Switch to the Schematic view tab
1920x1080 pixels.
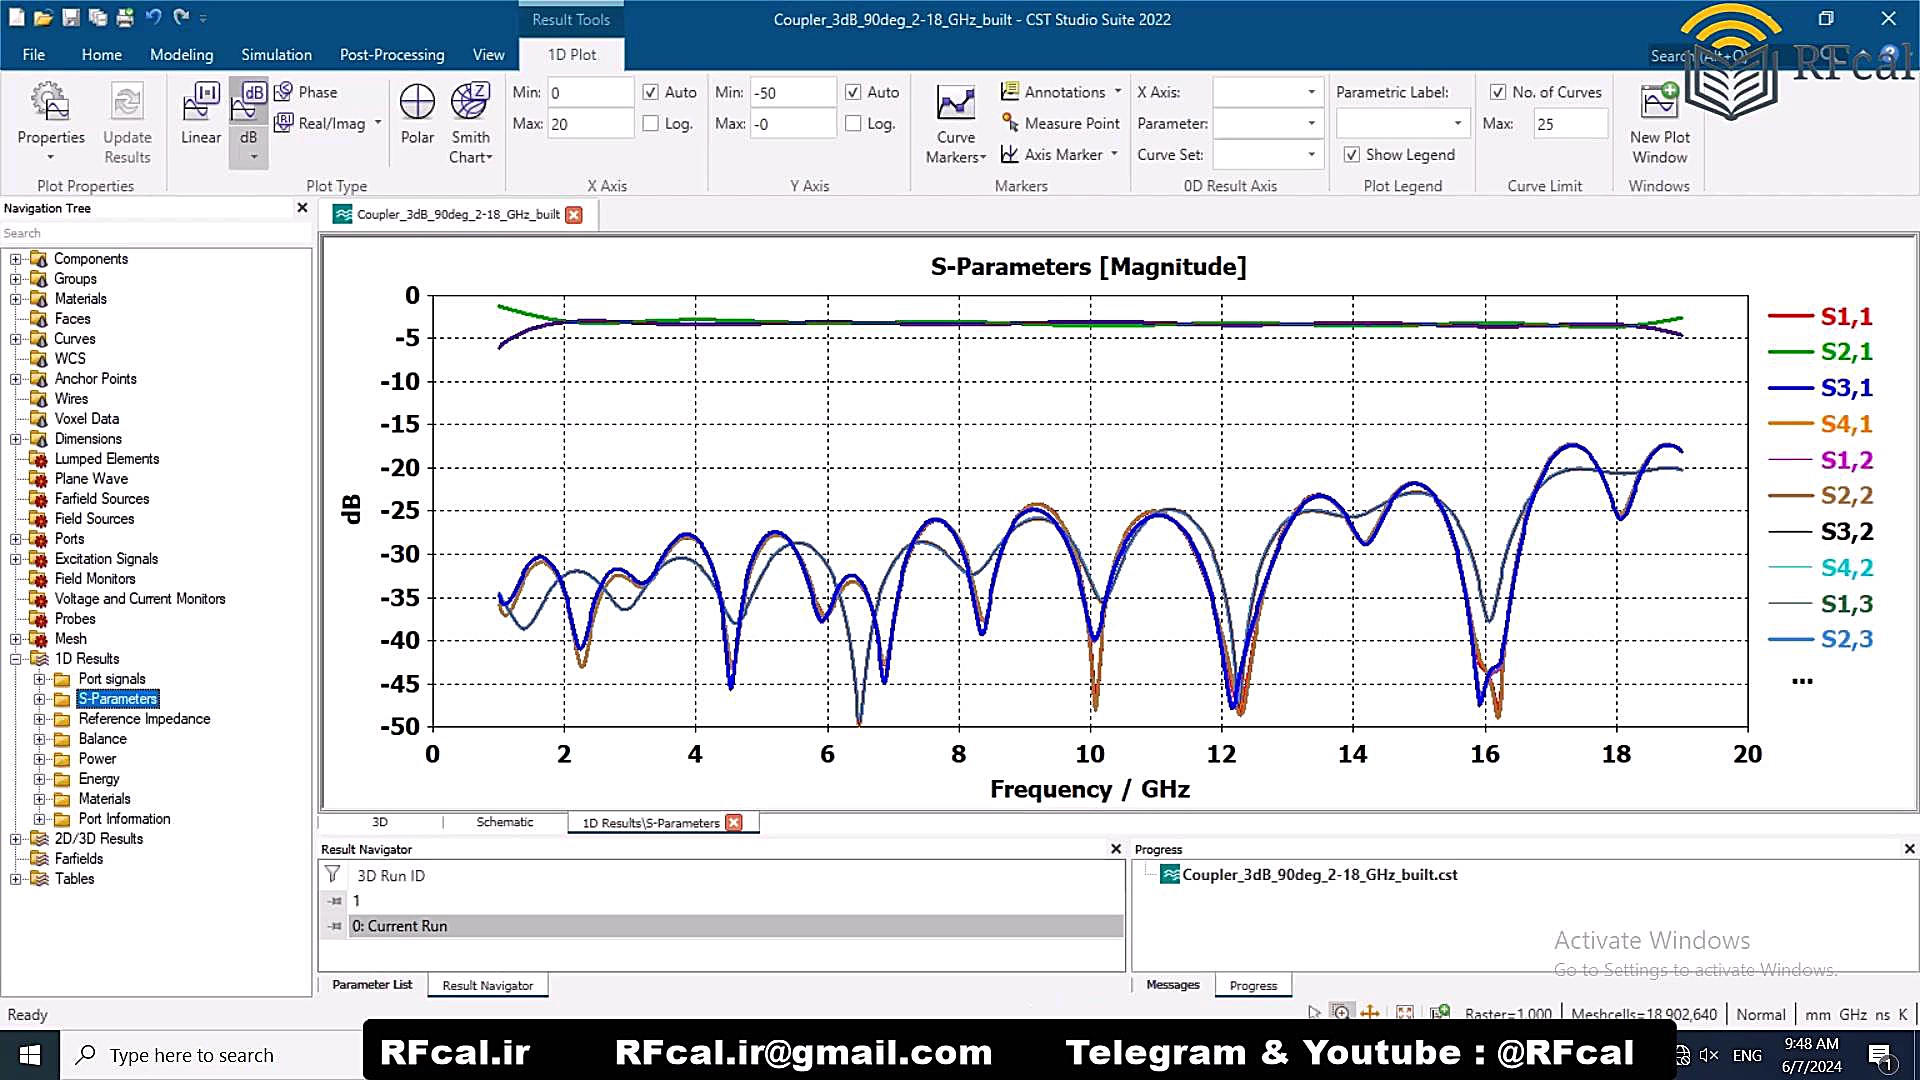[504, 822]
